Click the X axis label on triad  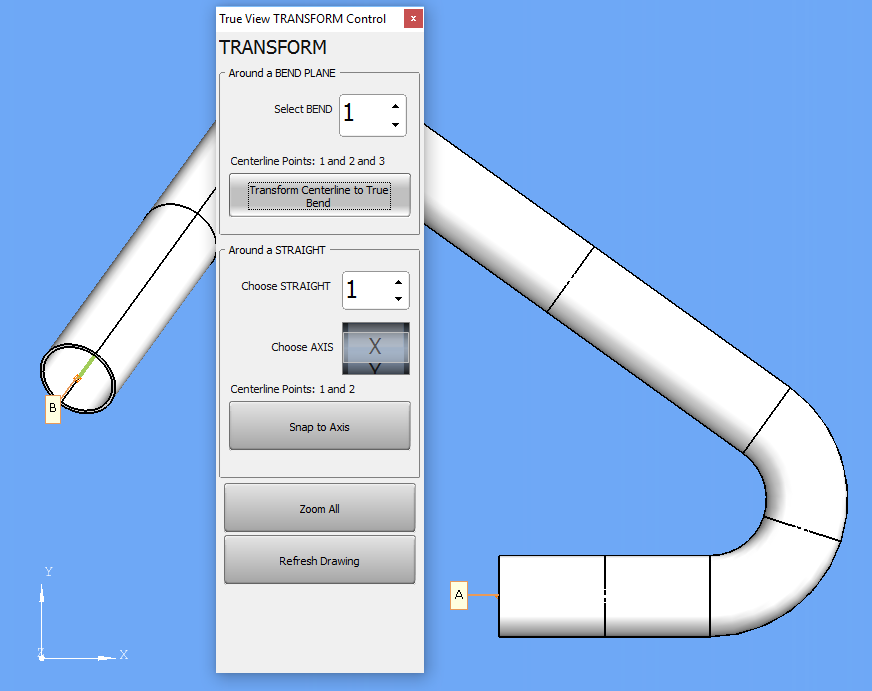[124, 654]
